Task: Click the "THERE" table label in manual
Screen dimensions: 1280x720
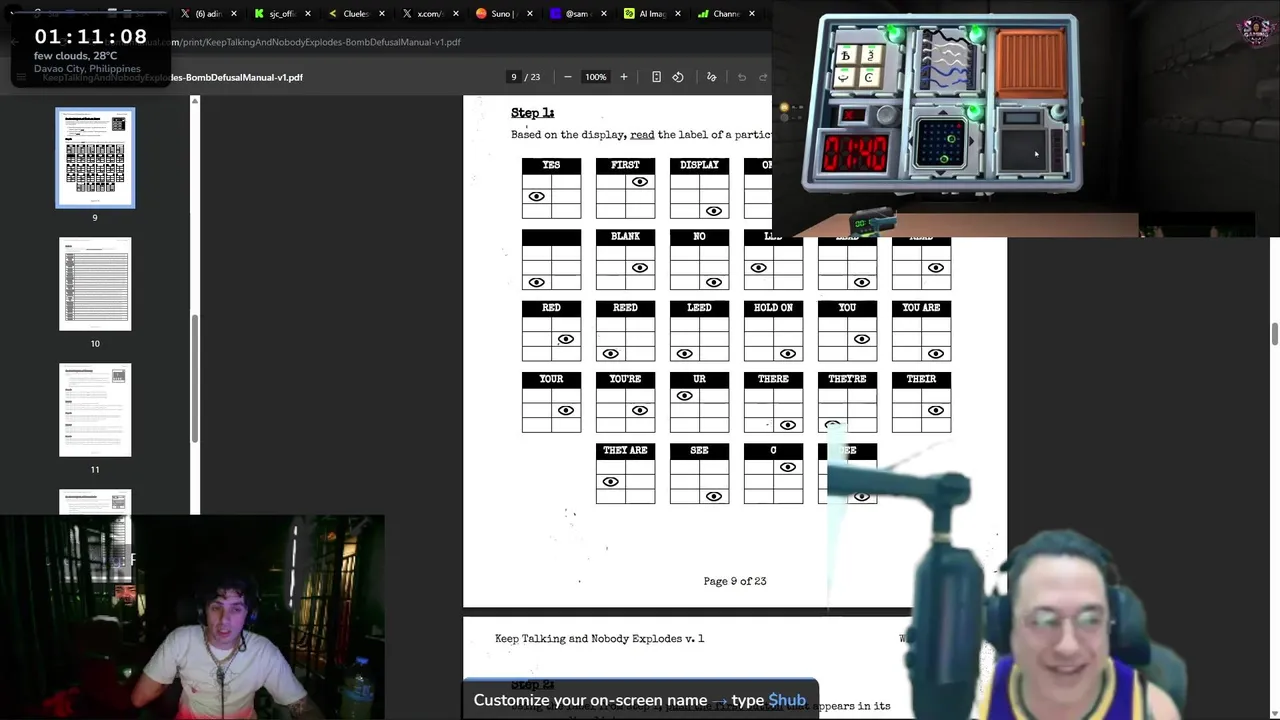Action: 773,379
